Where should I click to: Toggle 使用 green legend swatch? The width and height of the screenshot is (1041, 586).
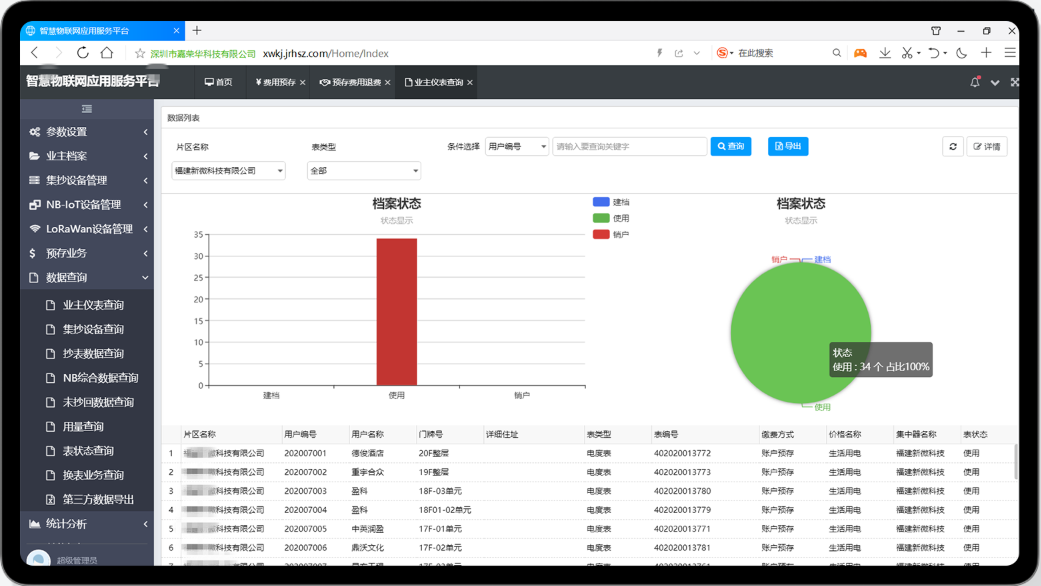point(601,218)
